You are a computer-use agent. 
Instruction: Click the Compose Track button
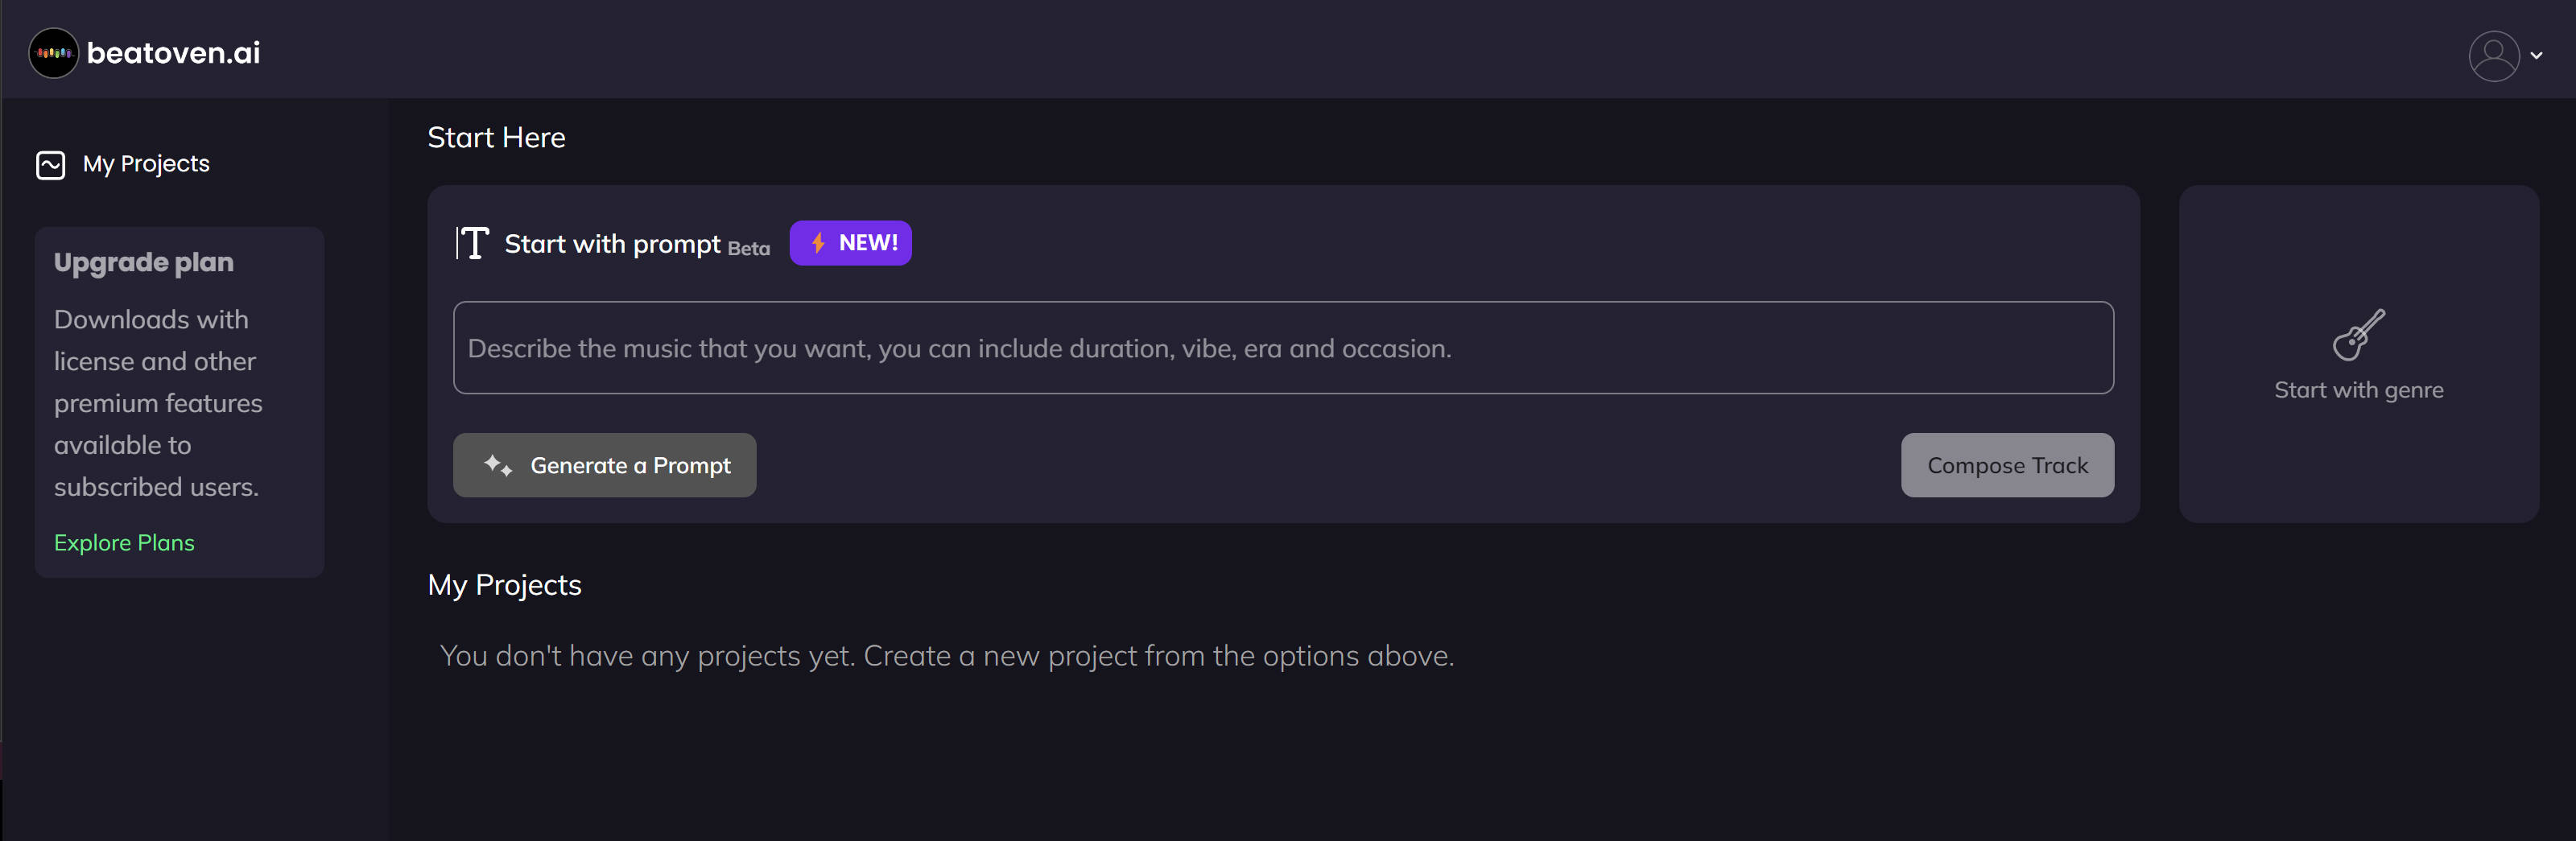(x=2006, y=465)
